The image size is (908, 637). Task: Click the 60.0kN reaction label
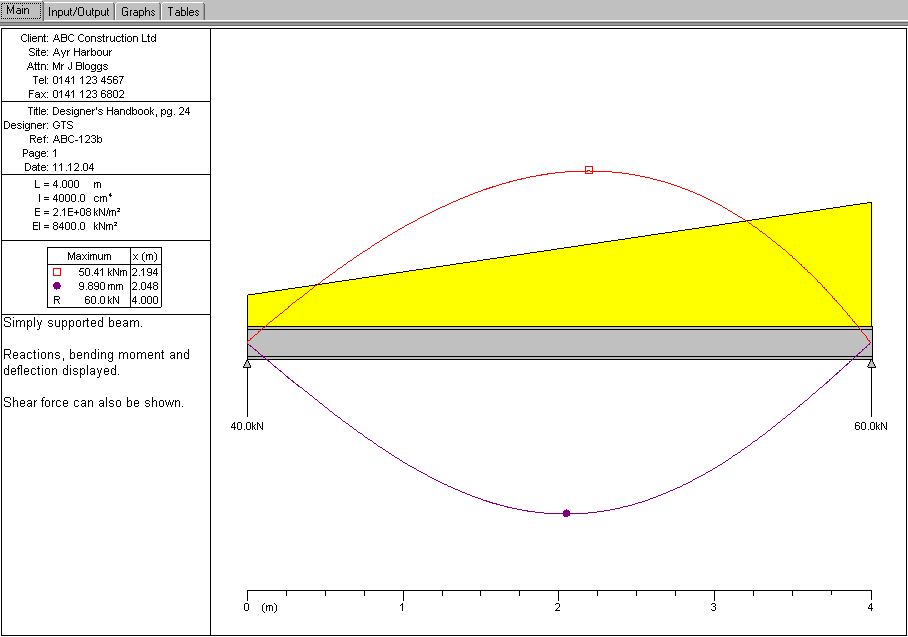[x=869, y=426]
